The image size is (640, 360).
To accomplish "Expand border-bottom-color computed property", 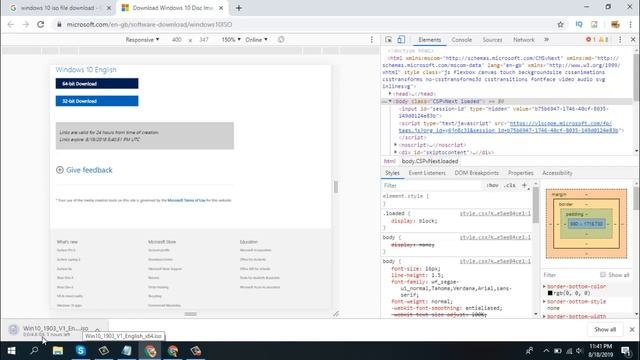I will [544, 287].
